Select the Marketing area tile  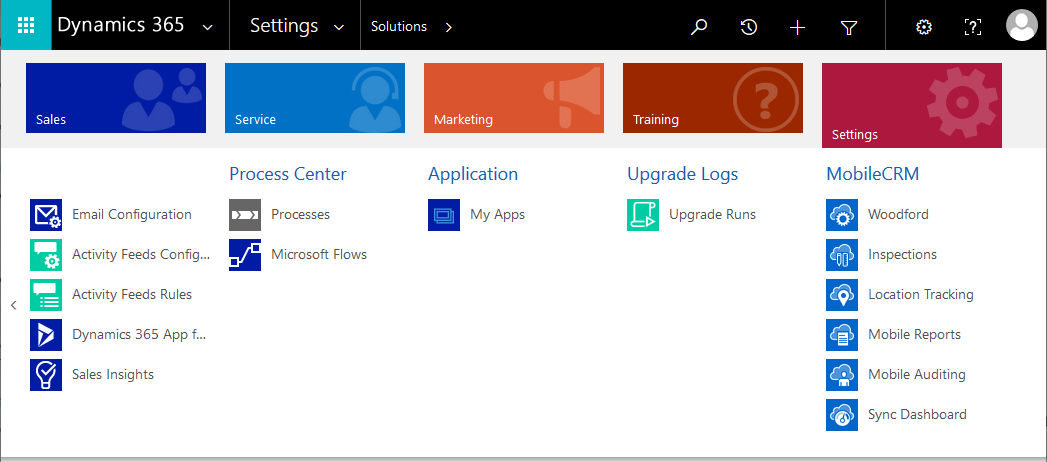(x=513, y=98)
